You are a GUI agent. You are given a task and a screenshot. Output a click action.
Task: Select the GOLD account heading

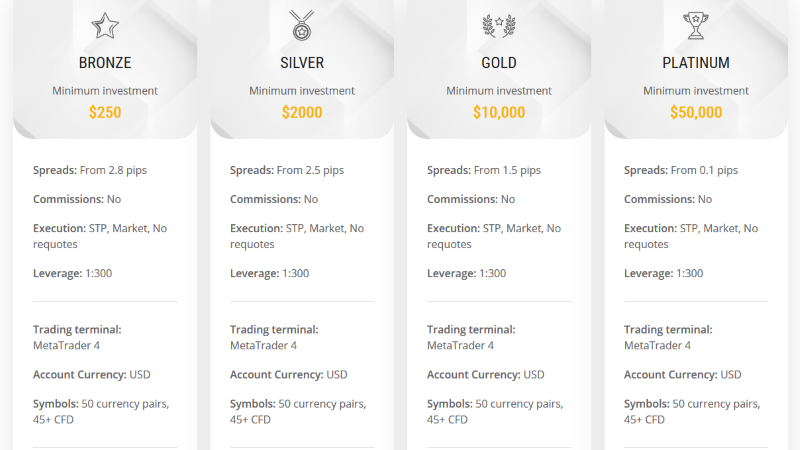(x=499, y=63)
